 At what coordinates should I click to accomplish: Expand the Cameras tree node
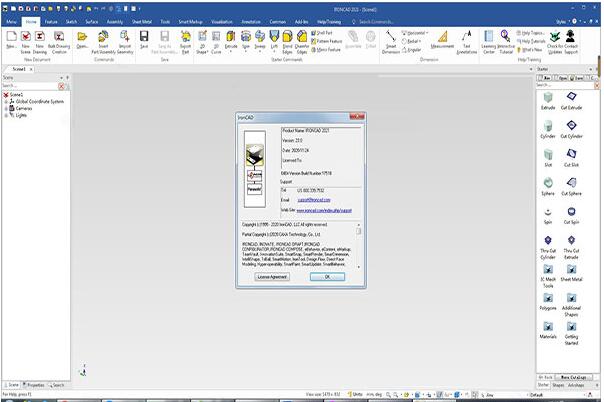pyautogui.click(x=6, y=109)
